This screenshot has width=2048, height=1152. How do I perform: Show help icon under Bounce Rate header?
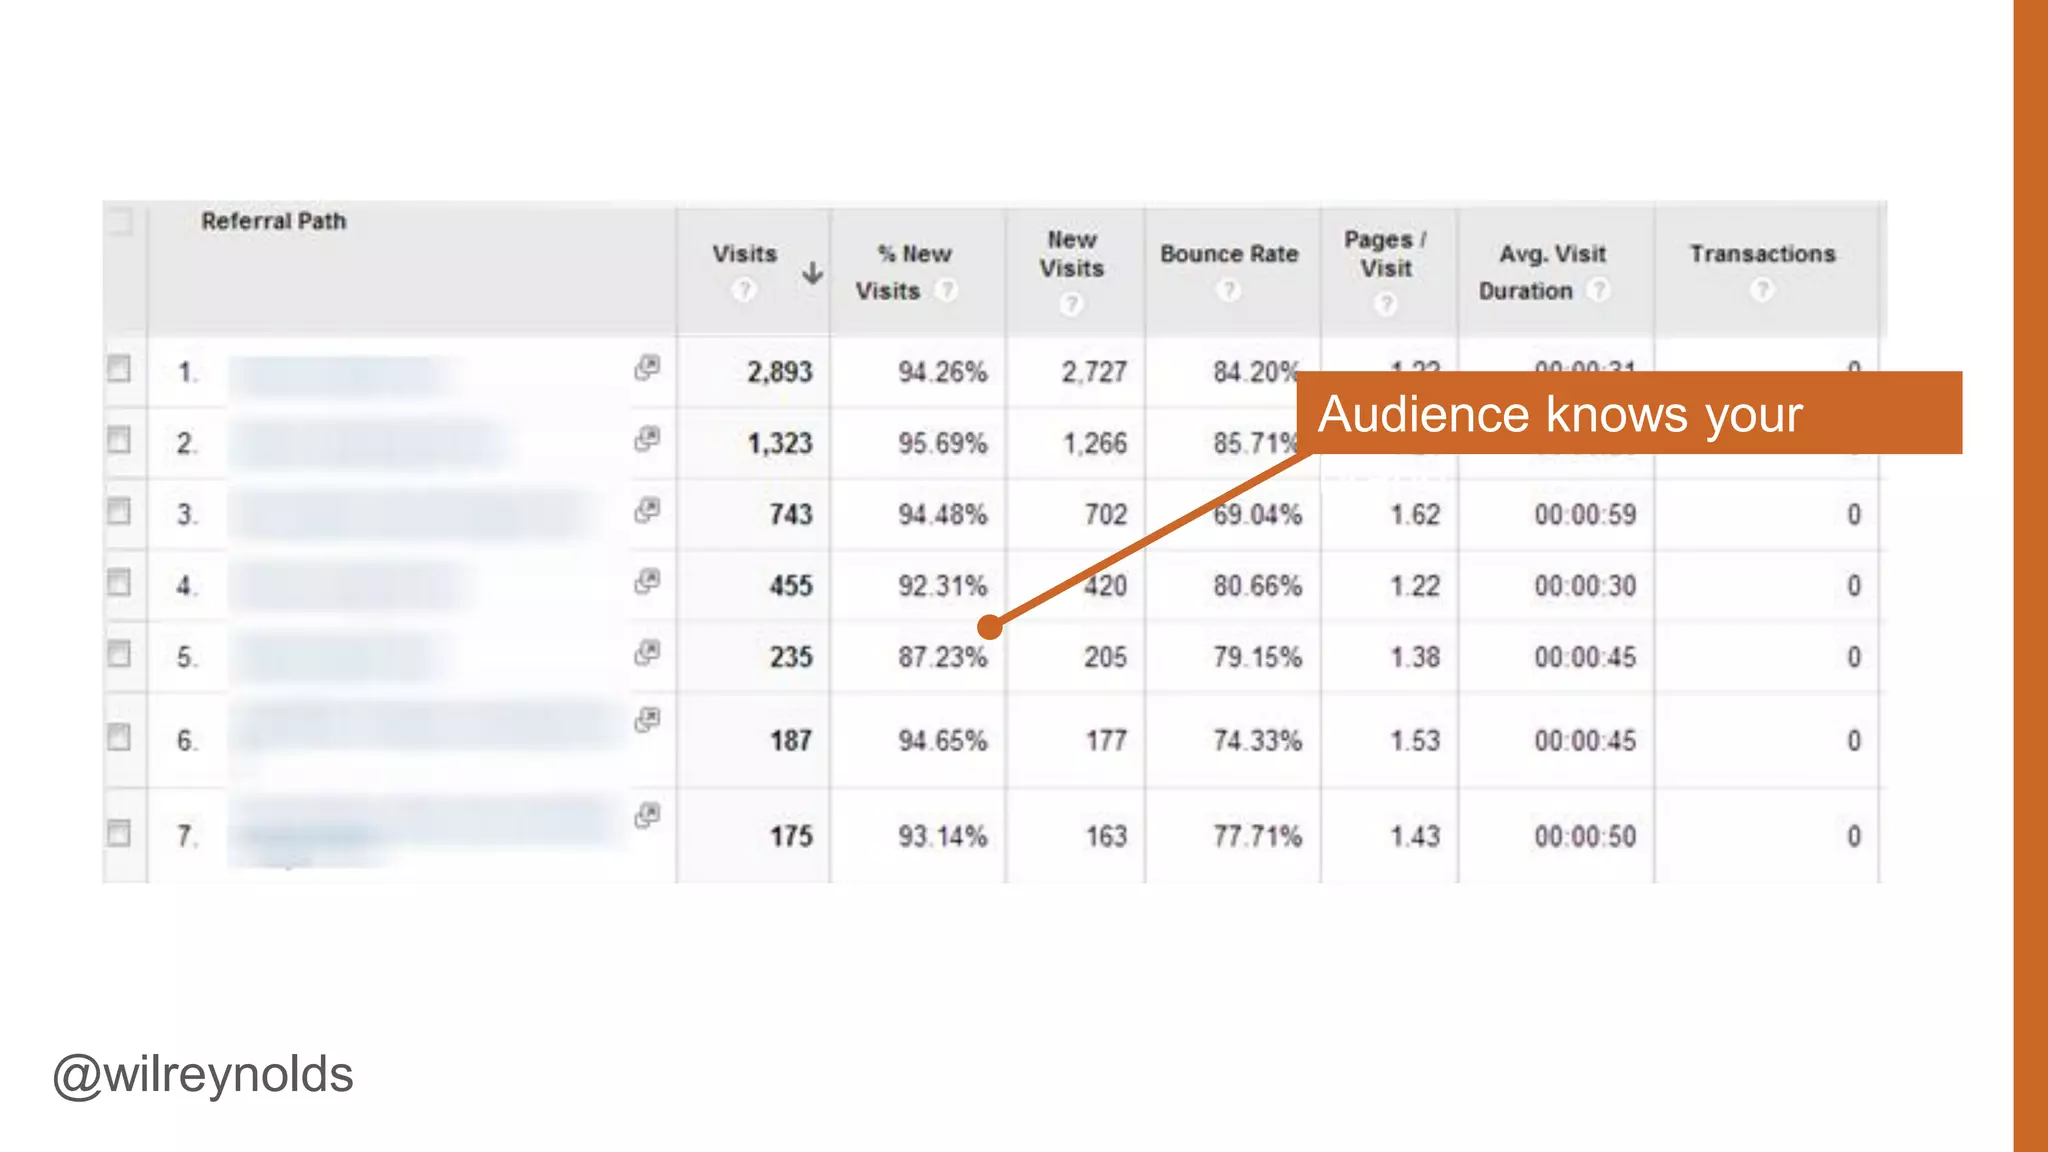coord(1228,290)
